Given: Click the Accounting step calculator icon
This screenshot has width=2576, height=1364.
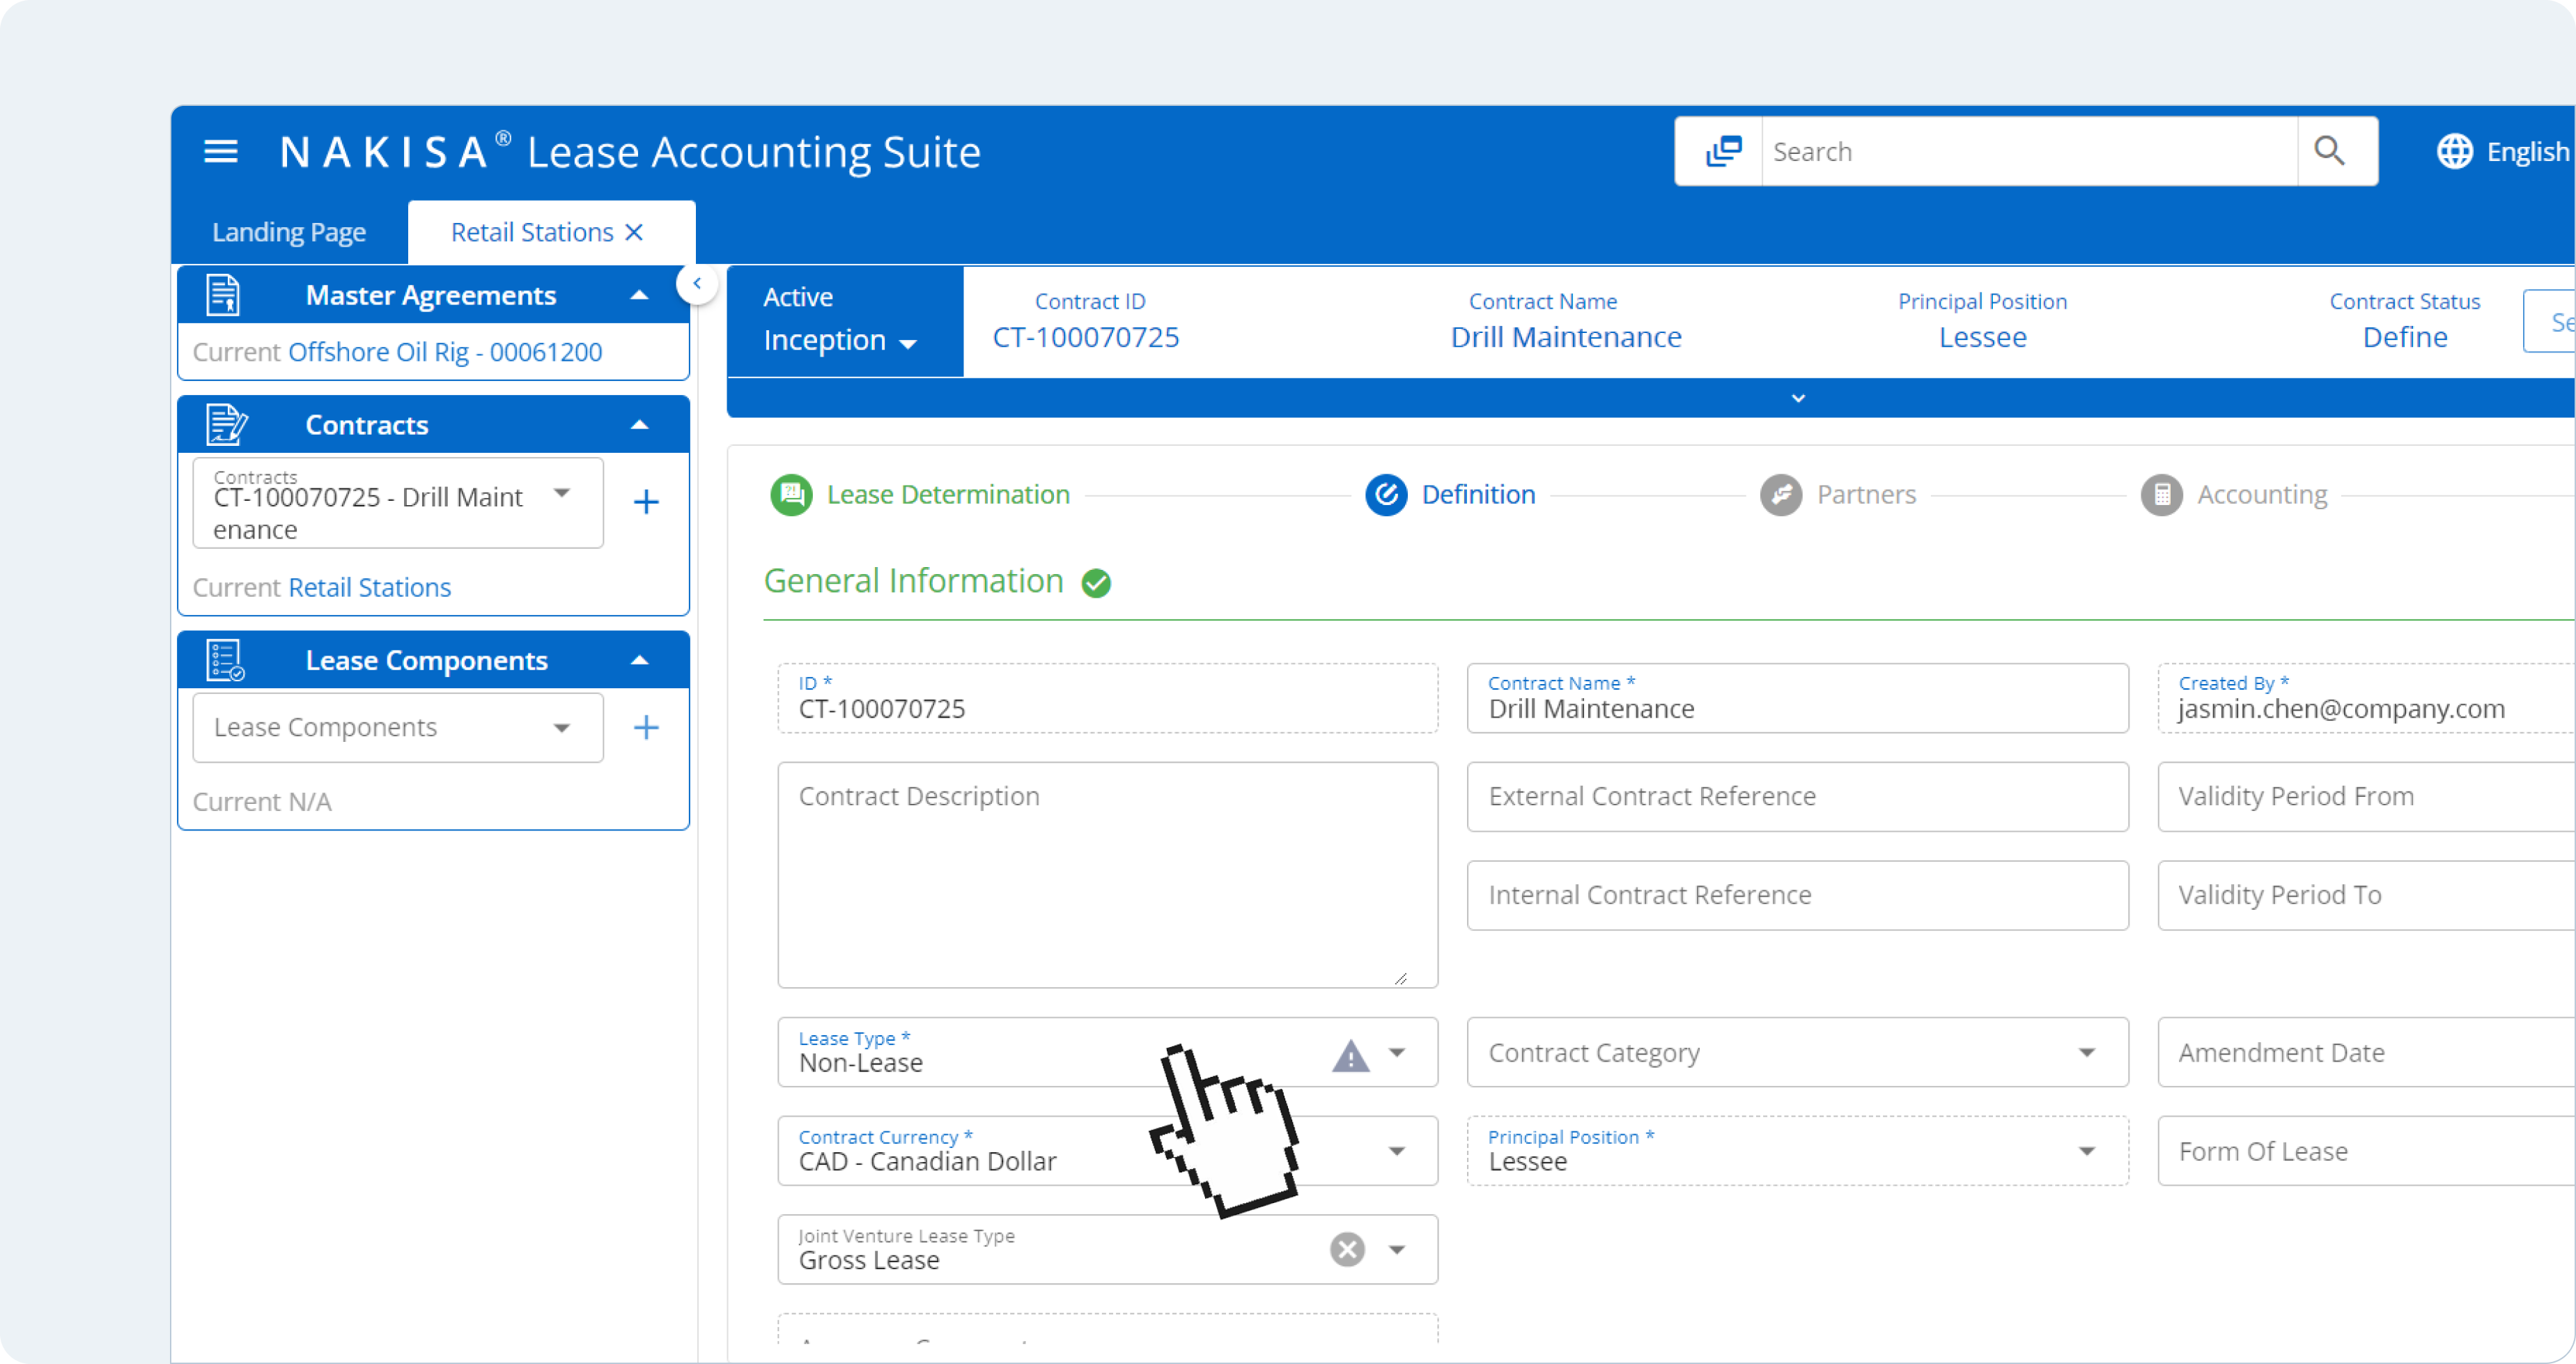Looking at the screenshot, I should point(2161,495).
